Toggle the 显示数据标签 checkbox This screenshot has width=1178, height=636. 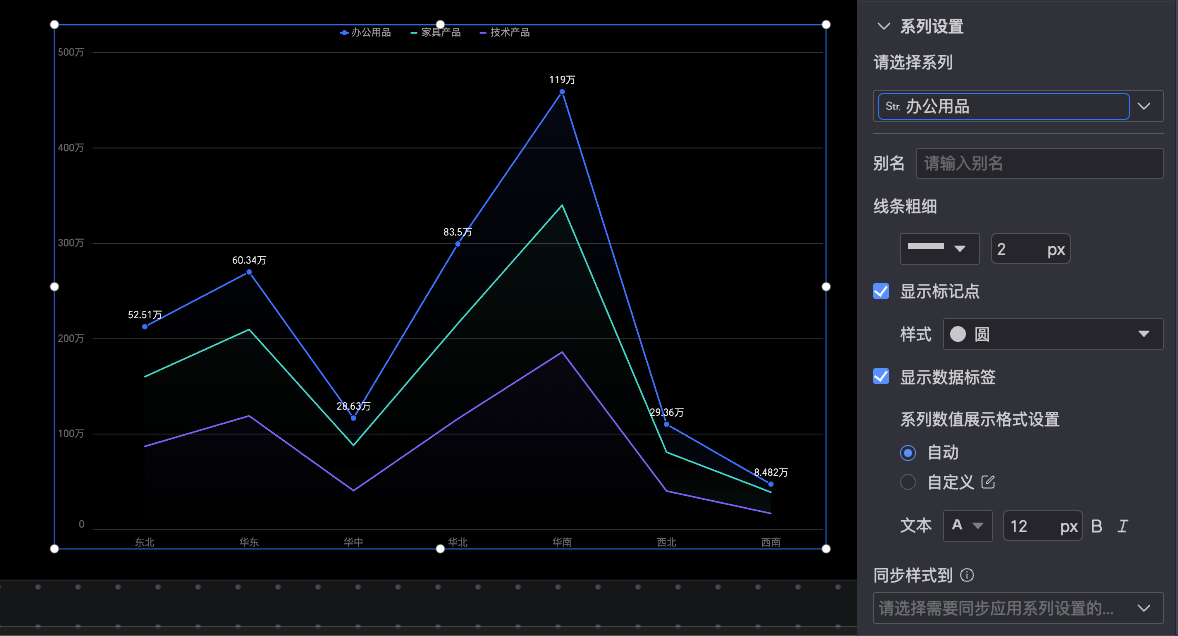pos(881,376)
